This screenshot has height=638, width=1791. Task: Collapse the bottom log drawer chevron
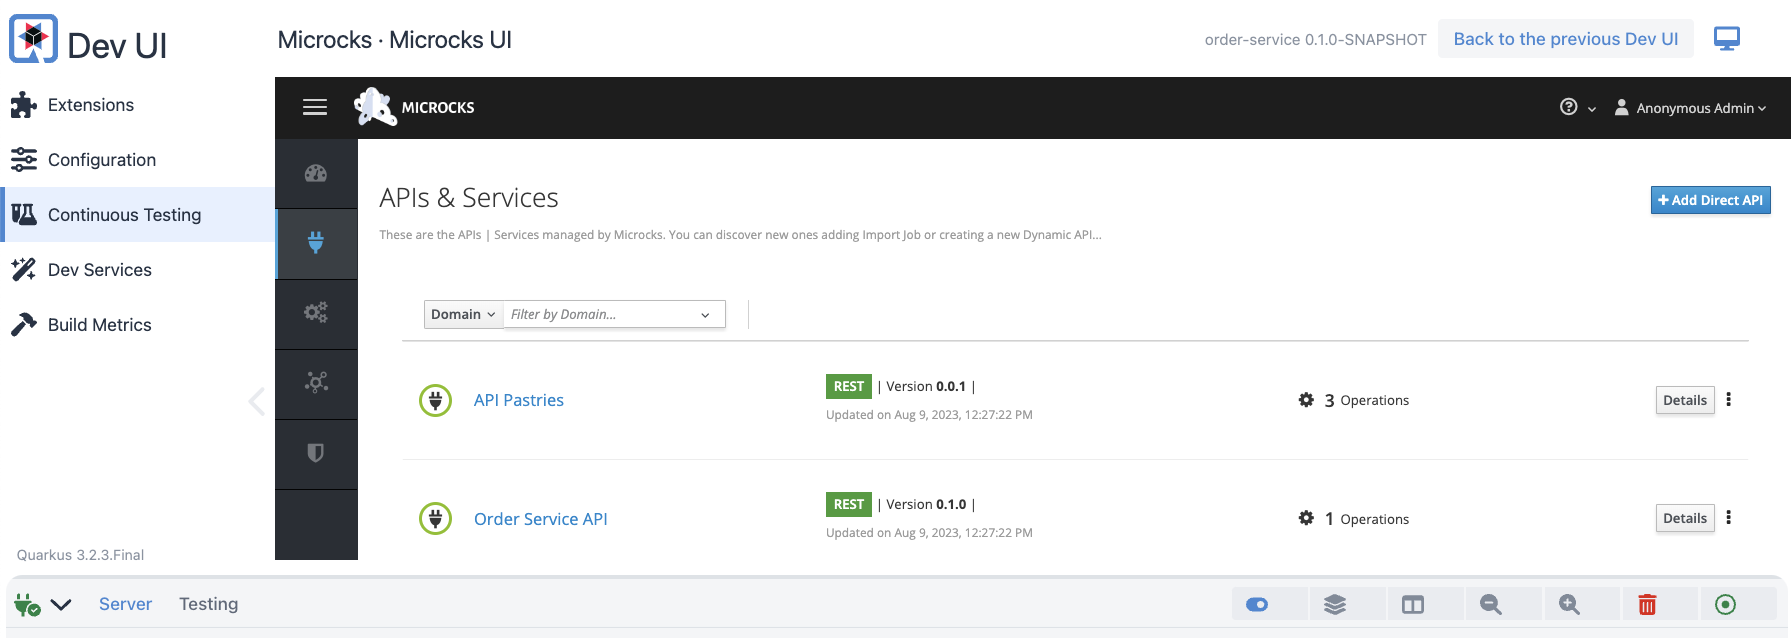click(61, 604)
